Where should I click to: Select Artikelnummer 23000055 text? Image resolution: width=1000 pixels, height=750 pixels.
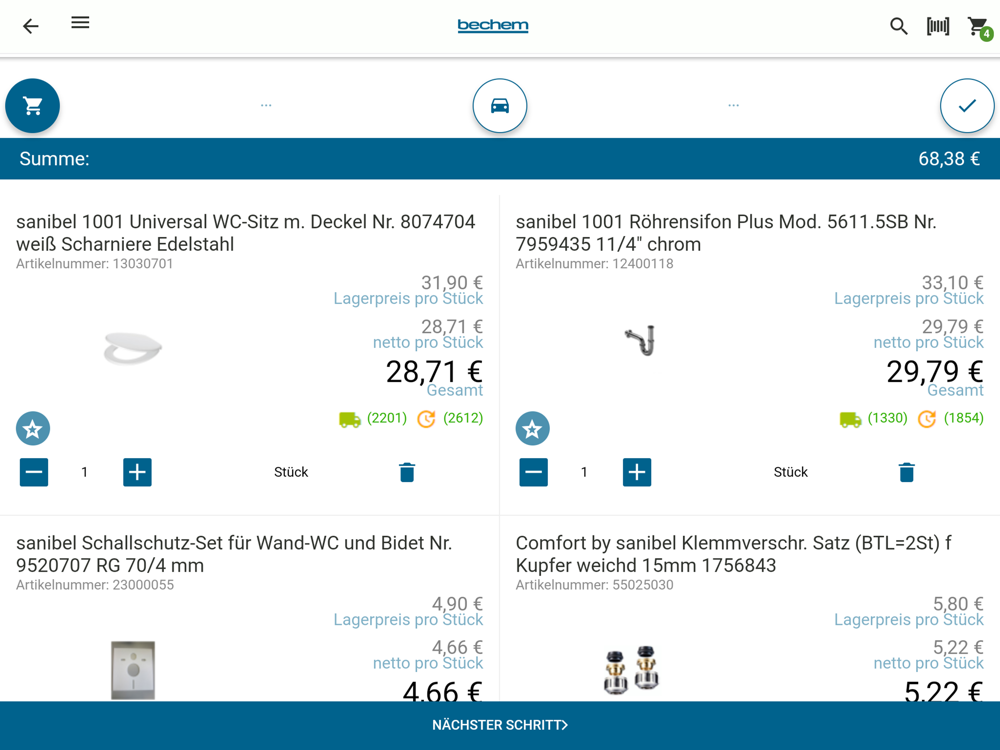94,585
